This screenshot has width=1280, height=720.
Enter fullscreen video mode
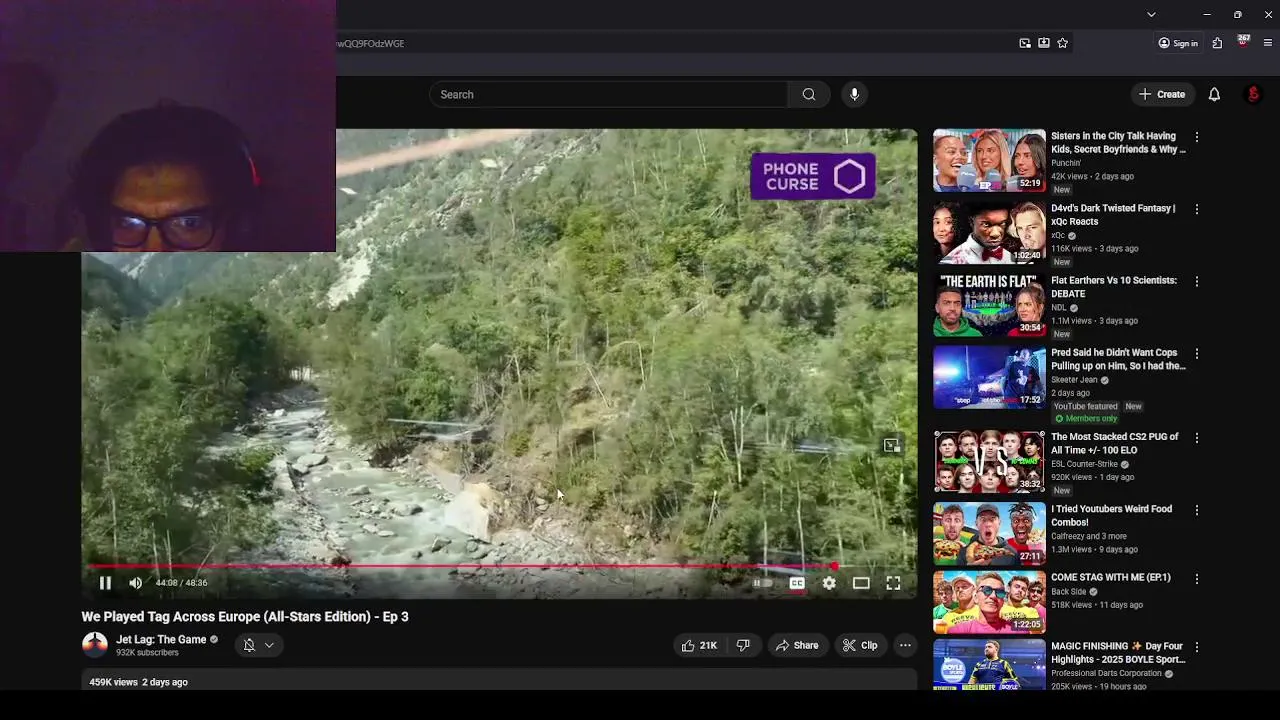893,583
